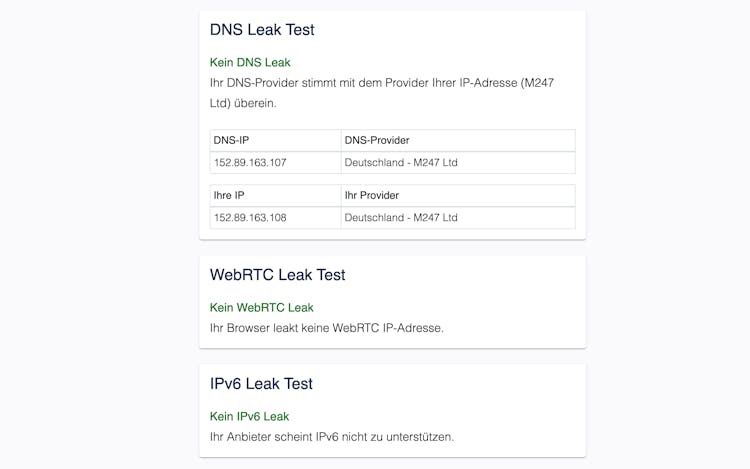The width and height of the screenshot is (750, 469).
Task: Select the Kein DNS Leak status text
Action: pos(250,63)
